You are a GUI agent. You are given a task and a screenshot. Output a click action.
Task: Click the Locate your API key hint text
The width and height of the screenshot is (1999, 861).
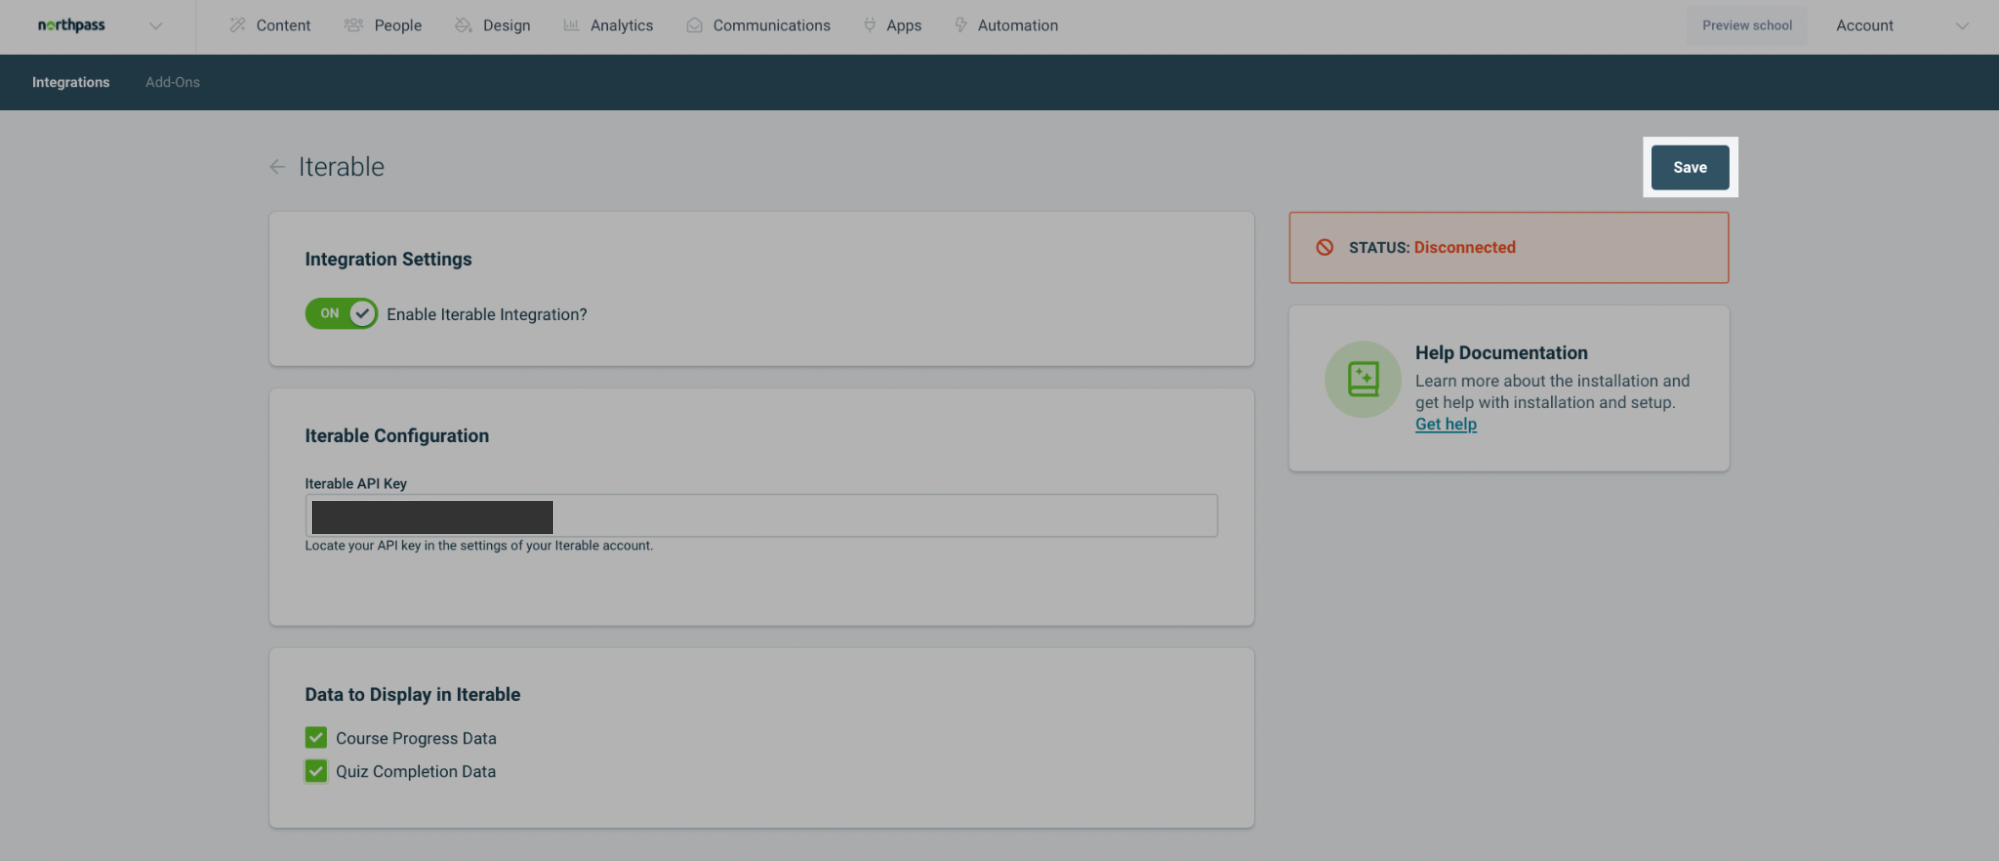[479, 546]
